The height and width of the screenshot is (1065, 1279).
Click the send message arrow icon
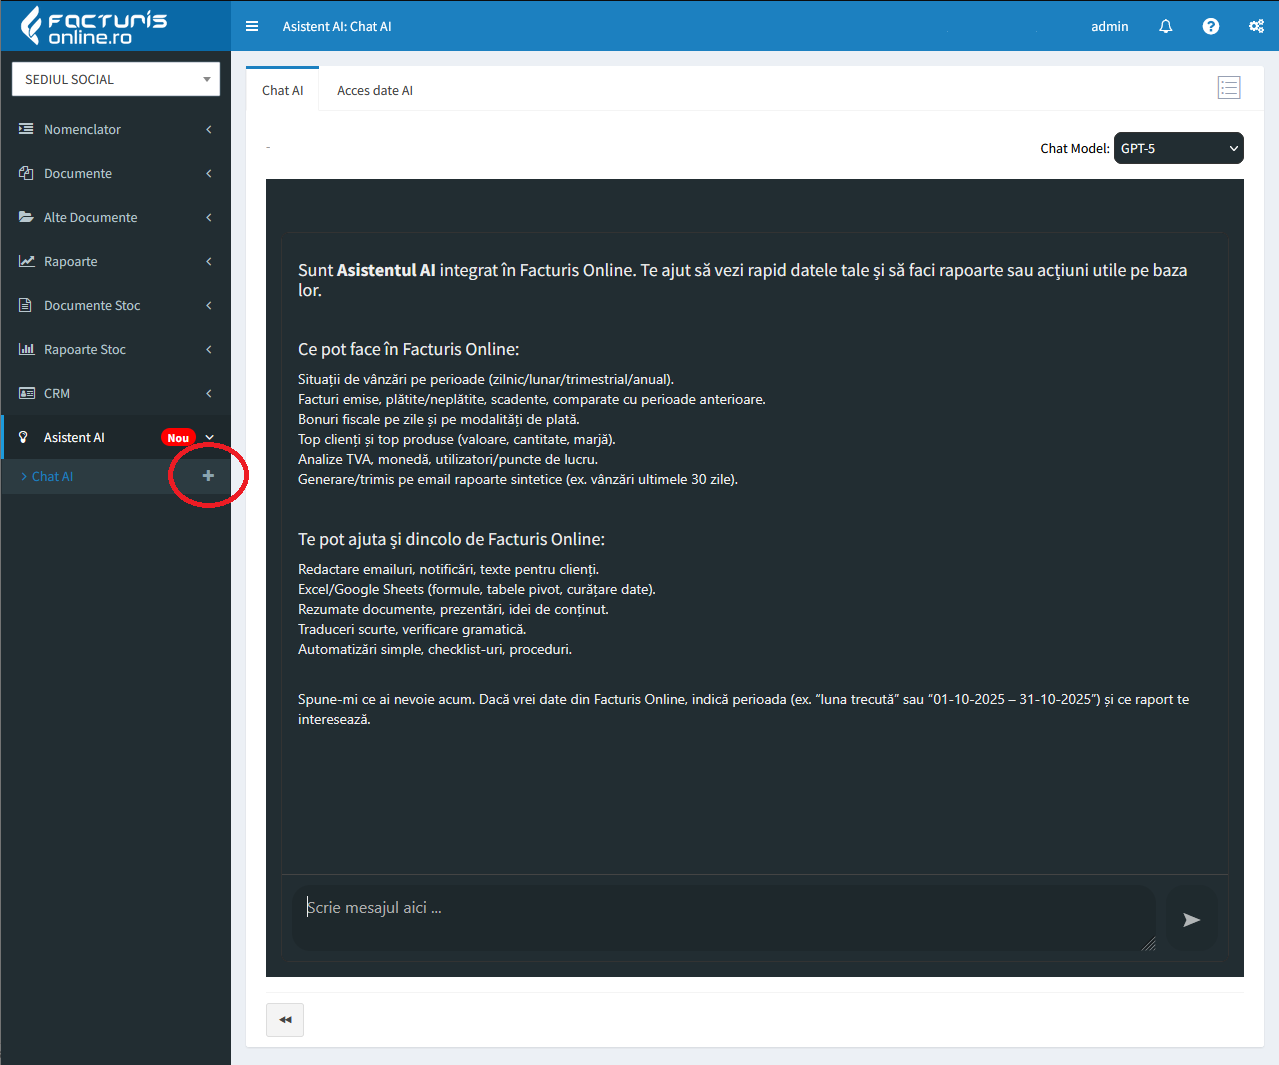pos(1191,919)
